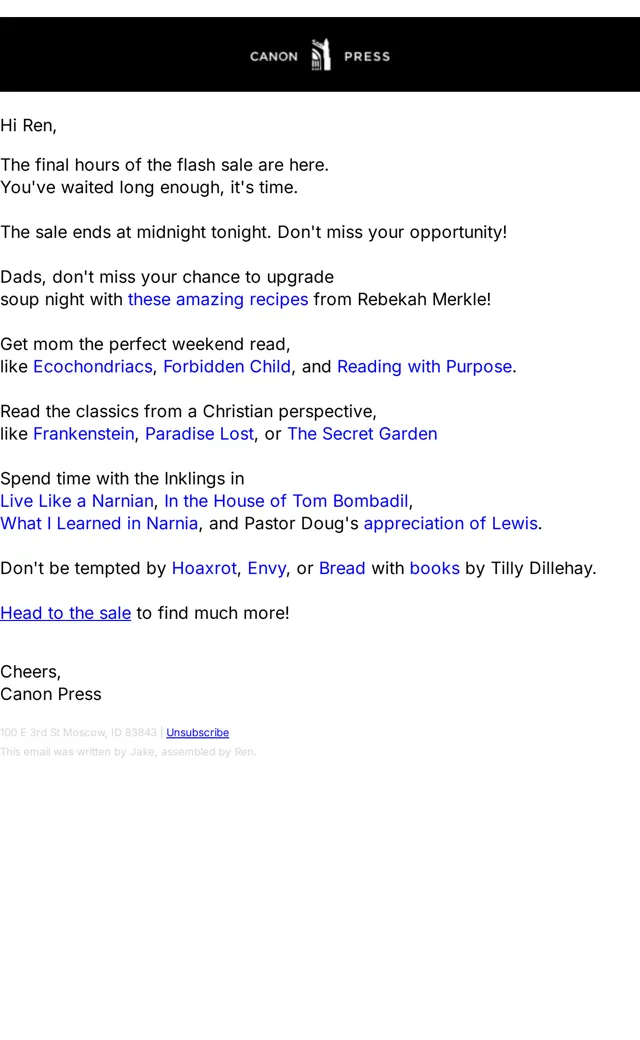Open the Envy book link
This screenshot has width=640, height=1040.
pyautogui.click(x=267, y=568)
